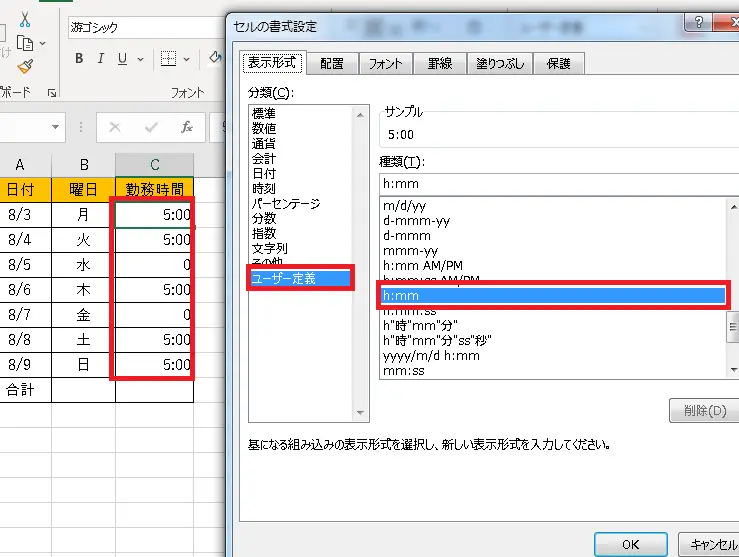The height and width of the screenshot is (557, 739).
Task: Toggle Bold formatting
Action: [79, 59]
